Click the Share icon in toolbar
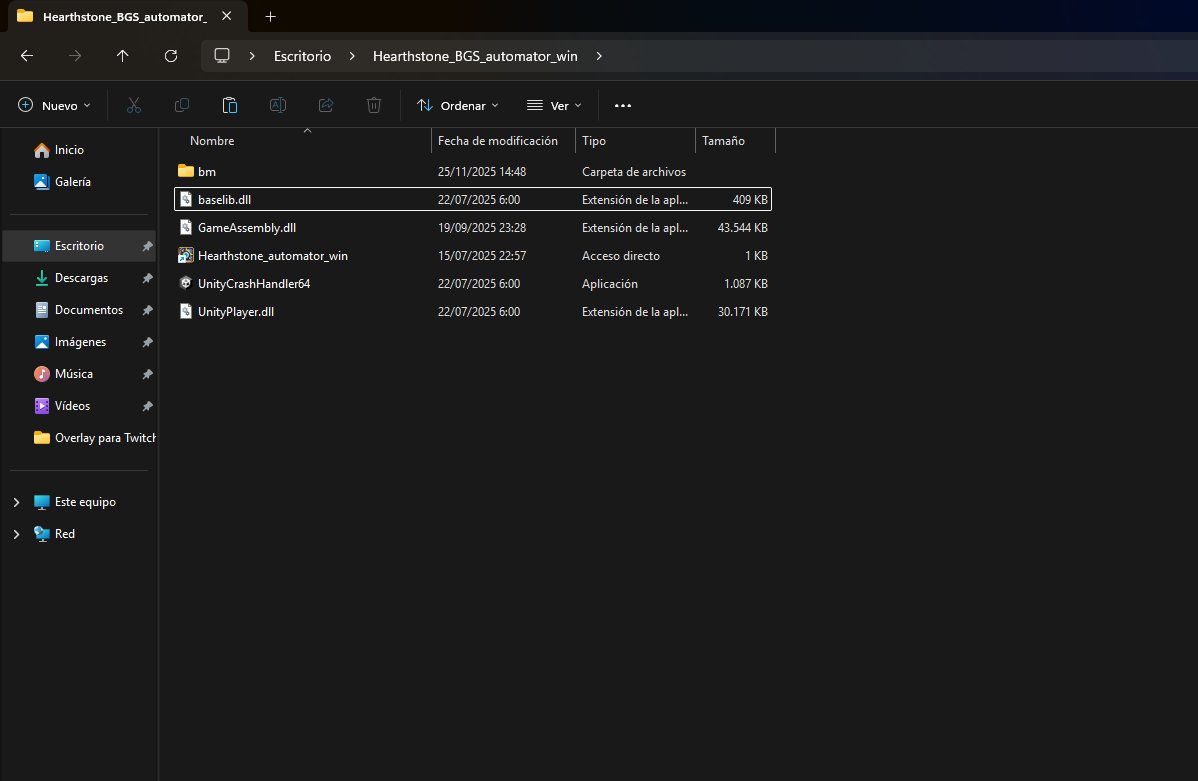The width and height of the screenshot is (1198, 781). tap(326, 105)
